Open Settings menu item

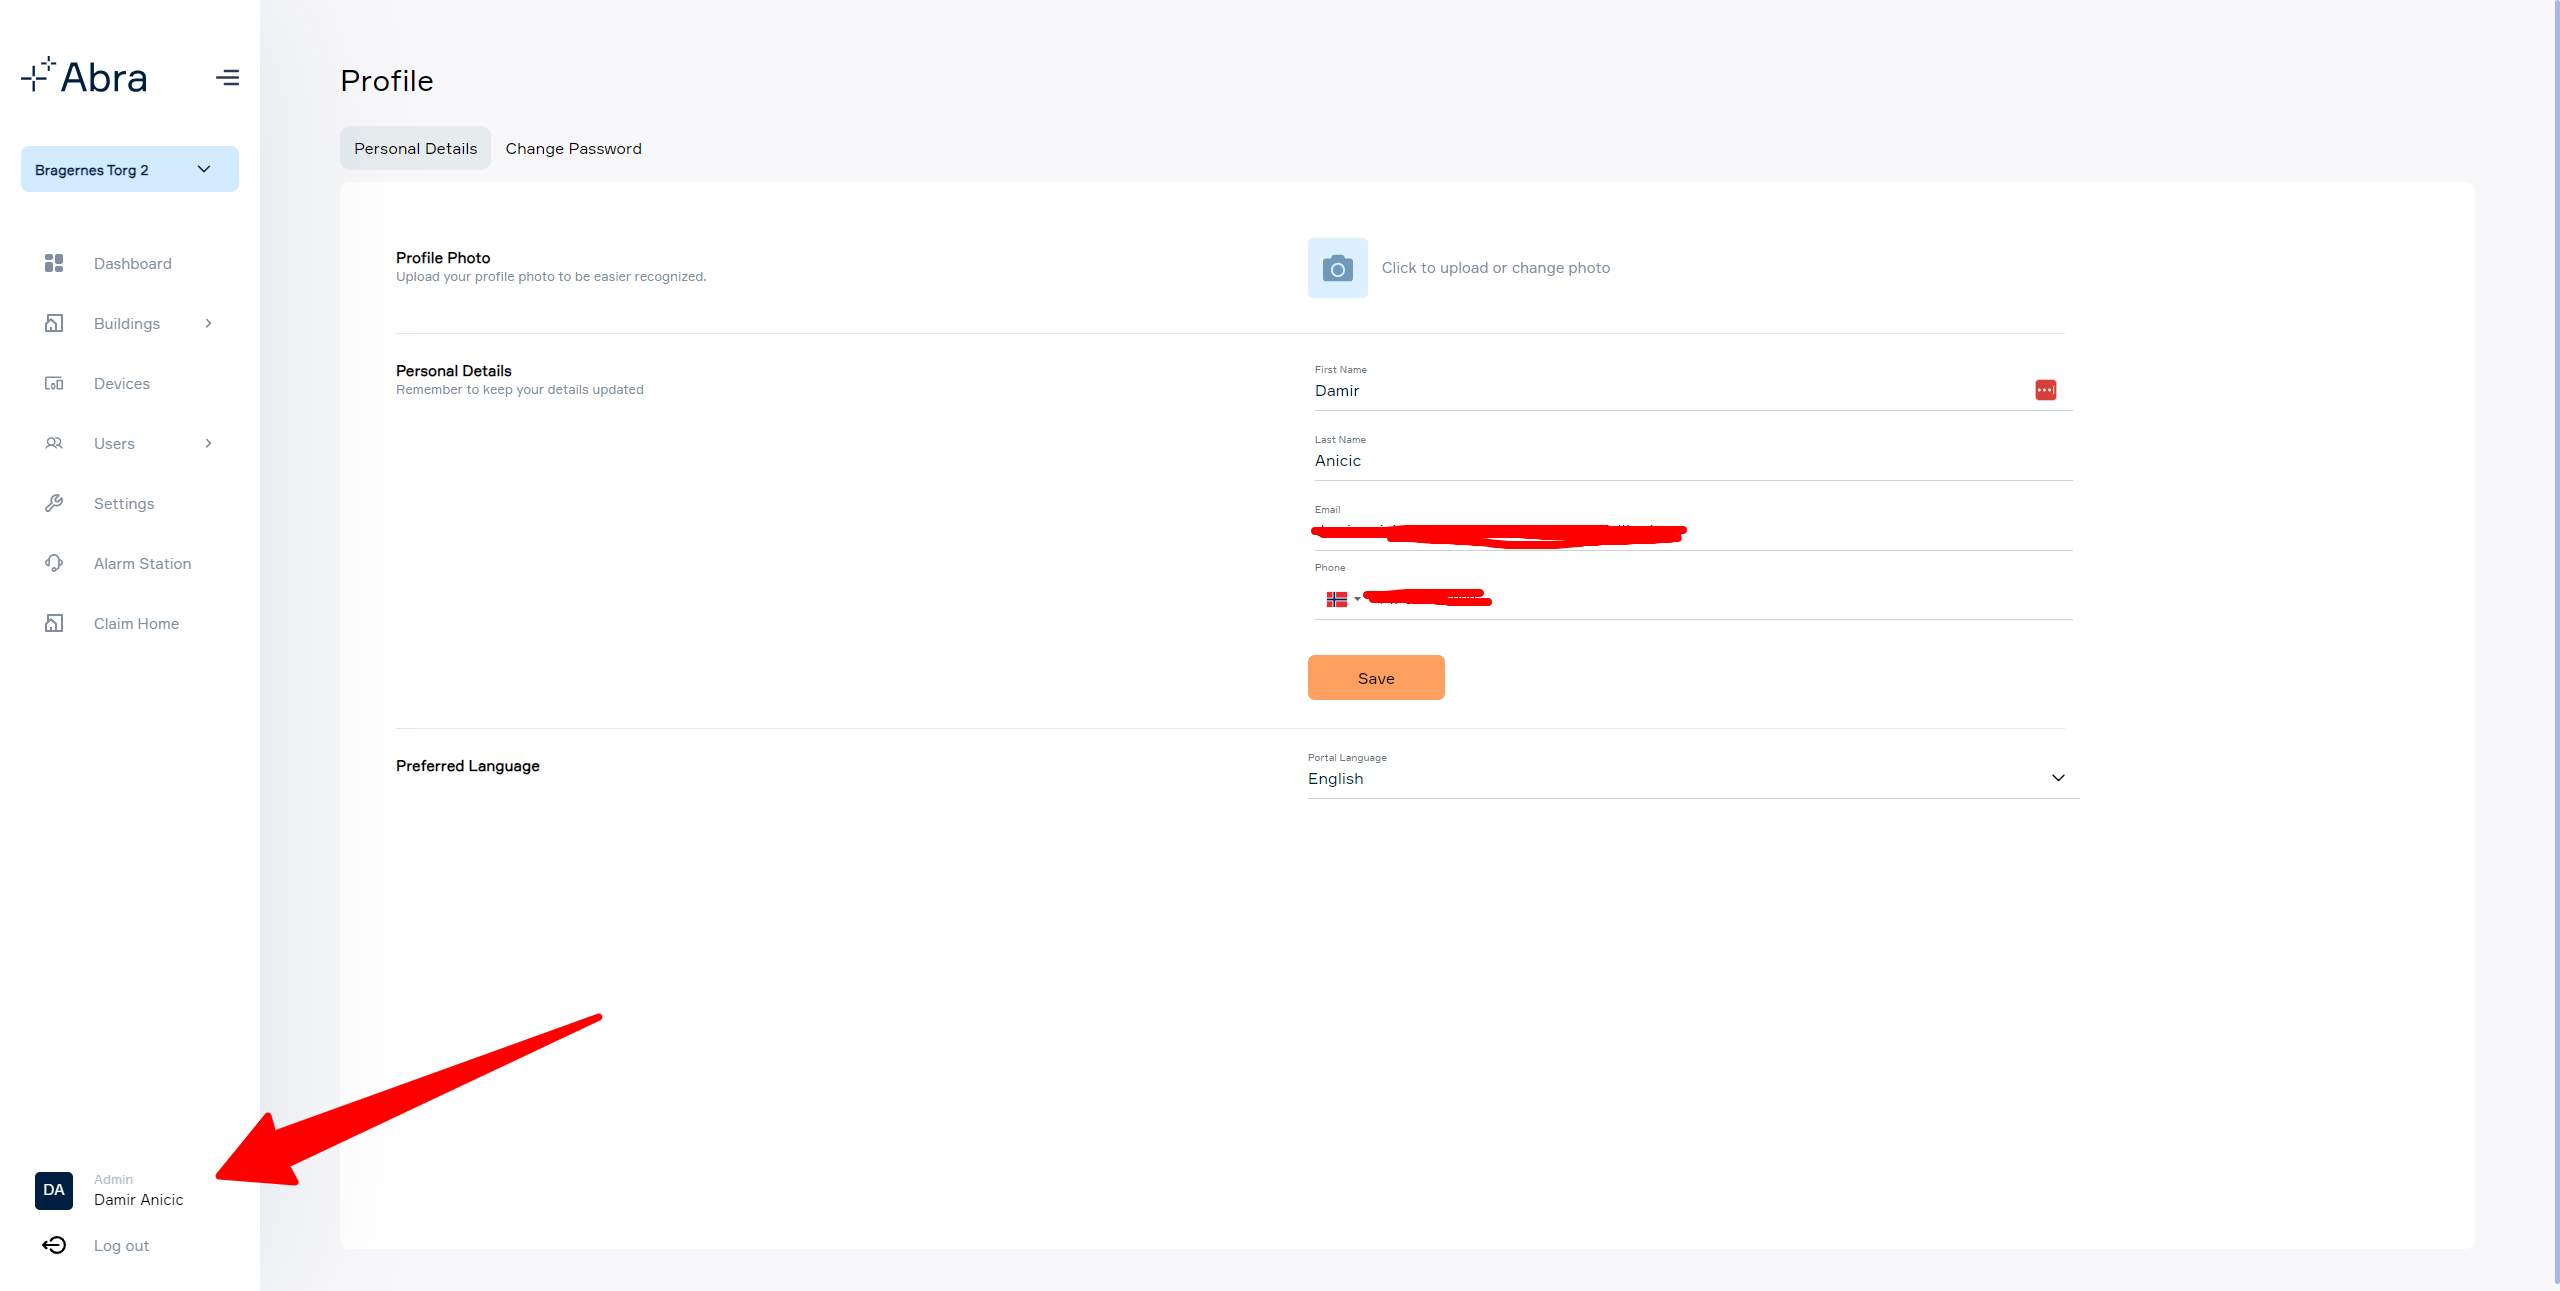(124, 503)
